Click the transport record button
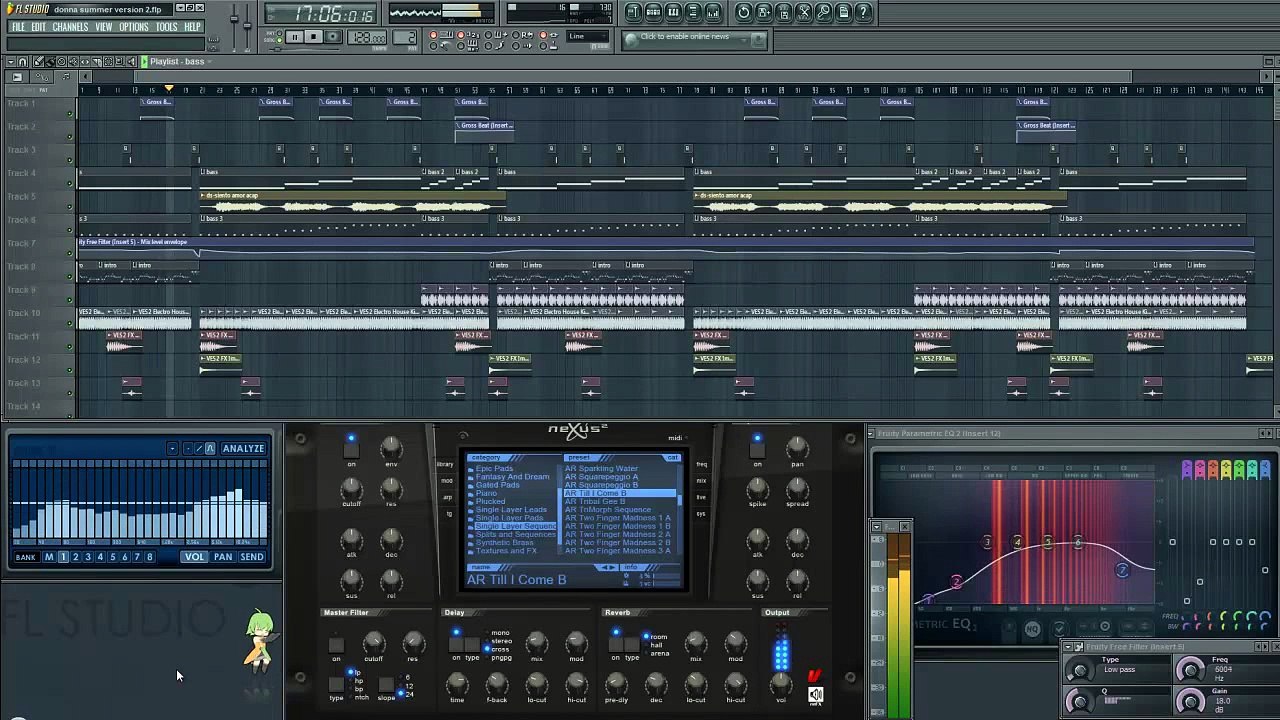The width and height of the screenshot is (1280, 720). click(x=332, y=37)
